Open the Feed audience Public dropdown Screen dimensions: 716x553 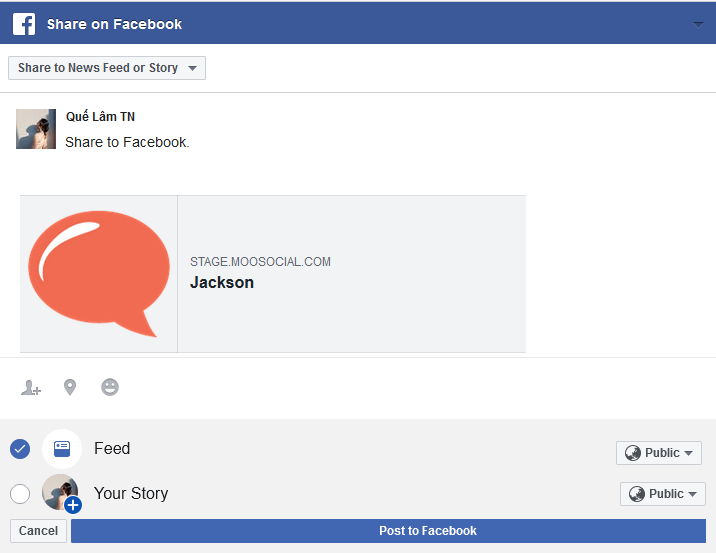[658, 453]
